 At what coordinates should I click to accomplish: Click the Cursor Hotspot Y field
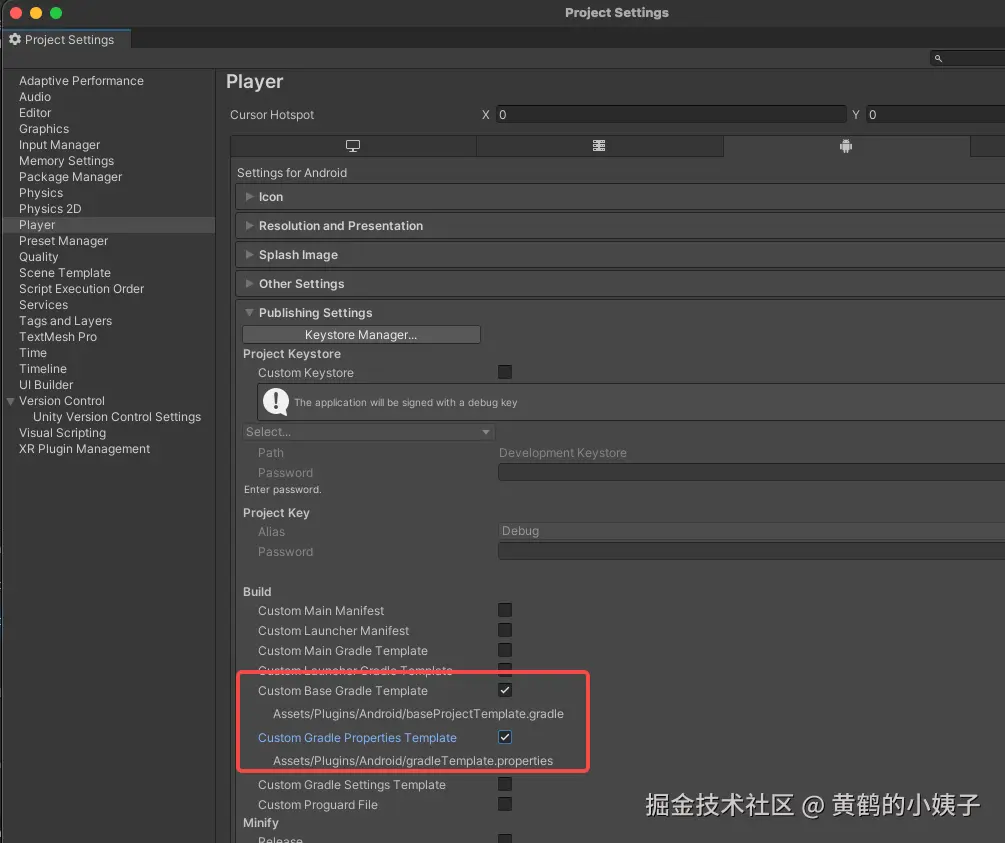click(x=935, y=115)
